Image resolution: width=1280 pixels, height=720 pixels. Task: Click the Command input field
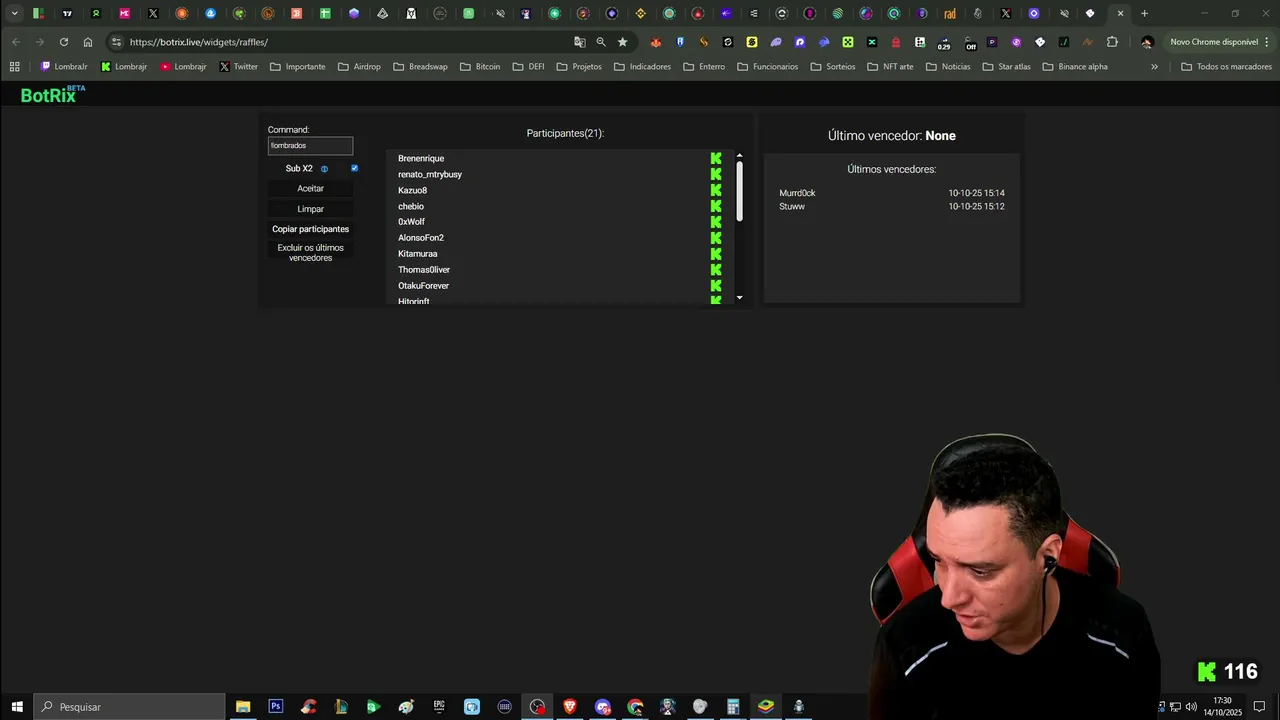[310, 146]
